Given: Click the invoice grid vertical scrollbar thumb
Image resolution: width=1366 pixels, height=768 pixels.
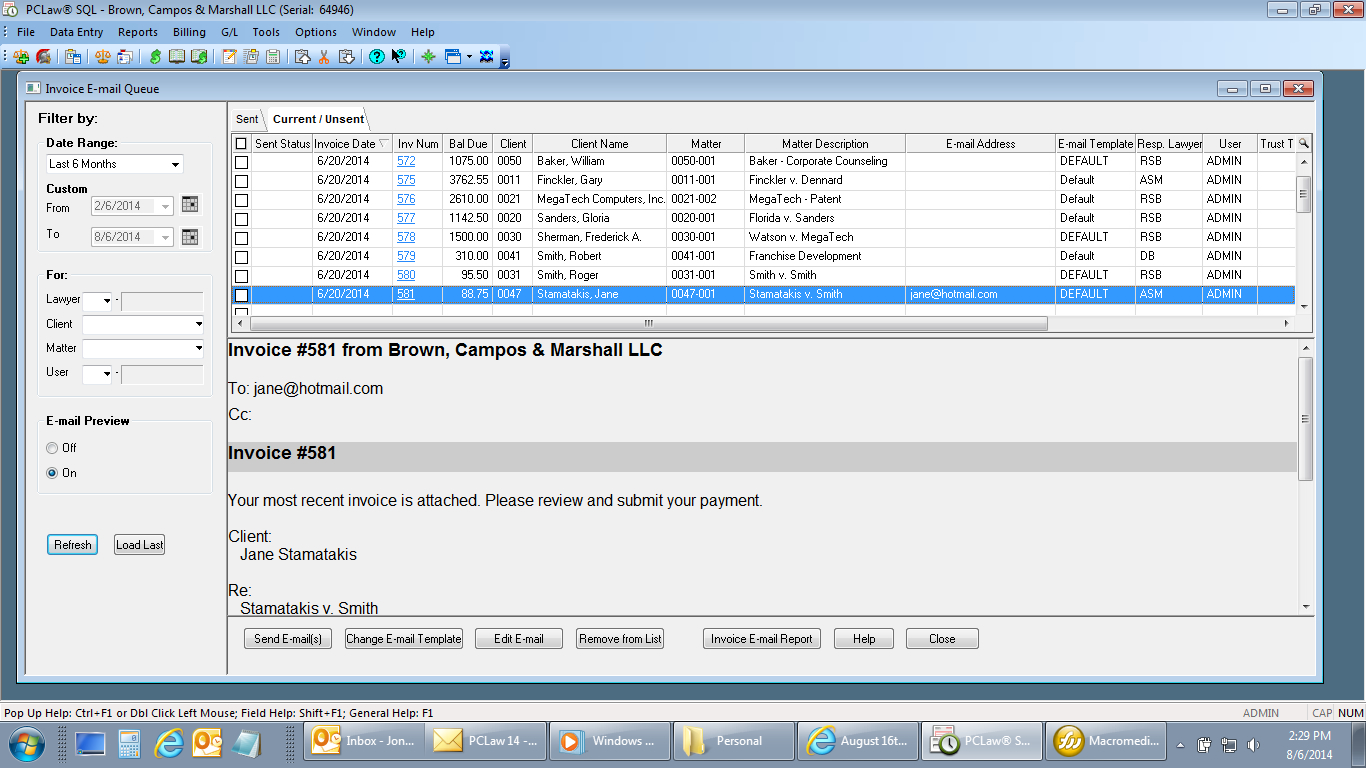Looking at the screenshot, I should coord(1303,194).
